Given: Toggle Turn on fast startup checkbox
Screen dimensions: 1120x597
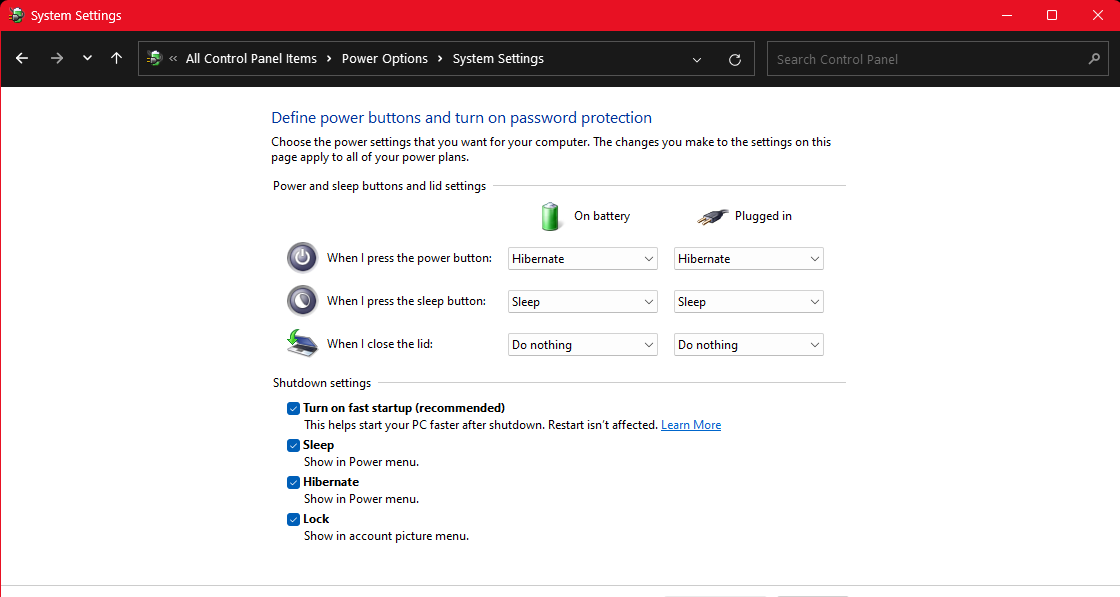Looking at the screenshot, I should pyautogui.click(x=293, y=408).
